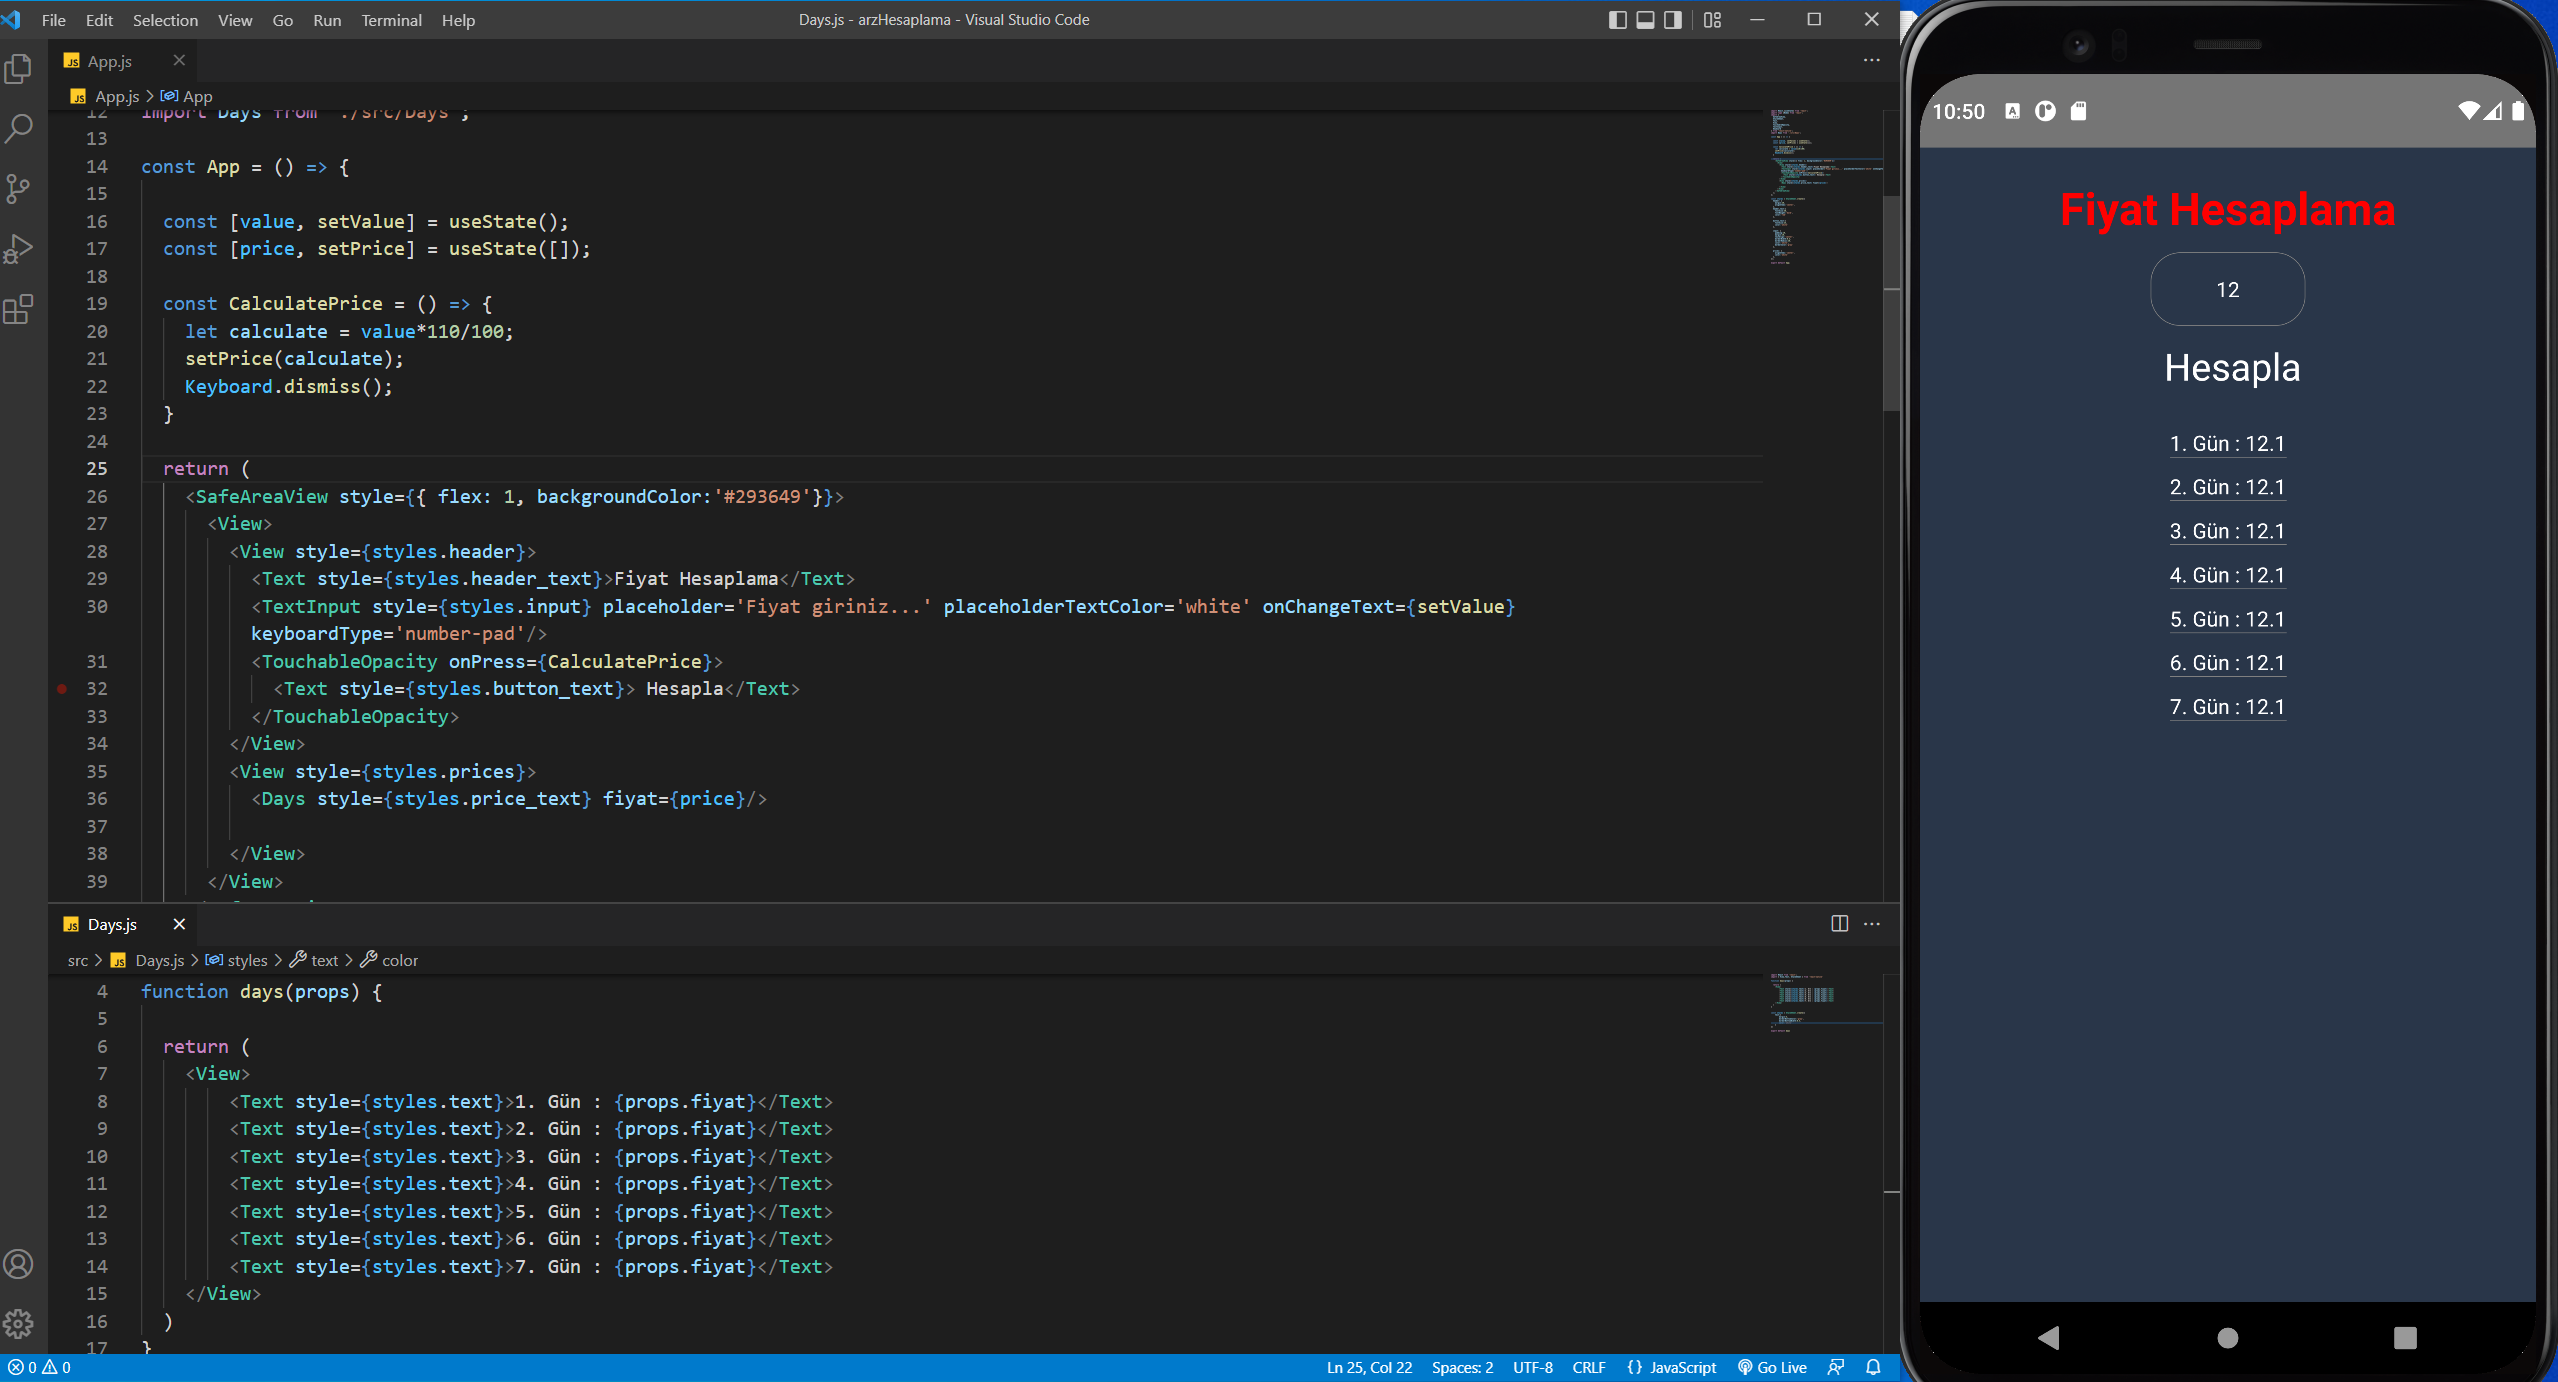The image size is (2558, 1382).
Task: Click the notifications bell in the status bar
Action: click(1873, 1367)
